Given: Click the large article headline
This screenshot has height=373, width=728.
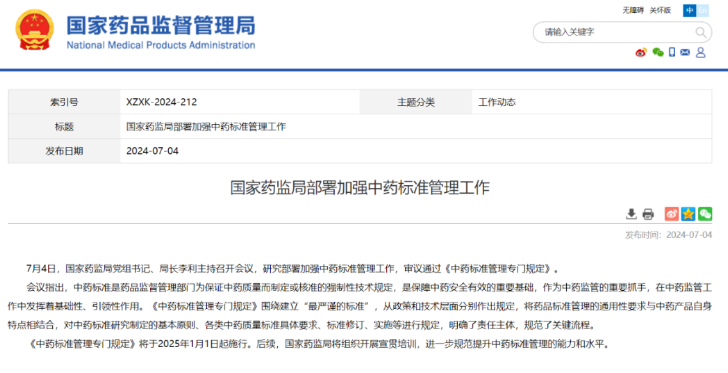Looking at the screenshot, I should [x=360, y=188].
